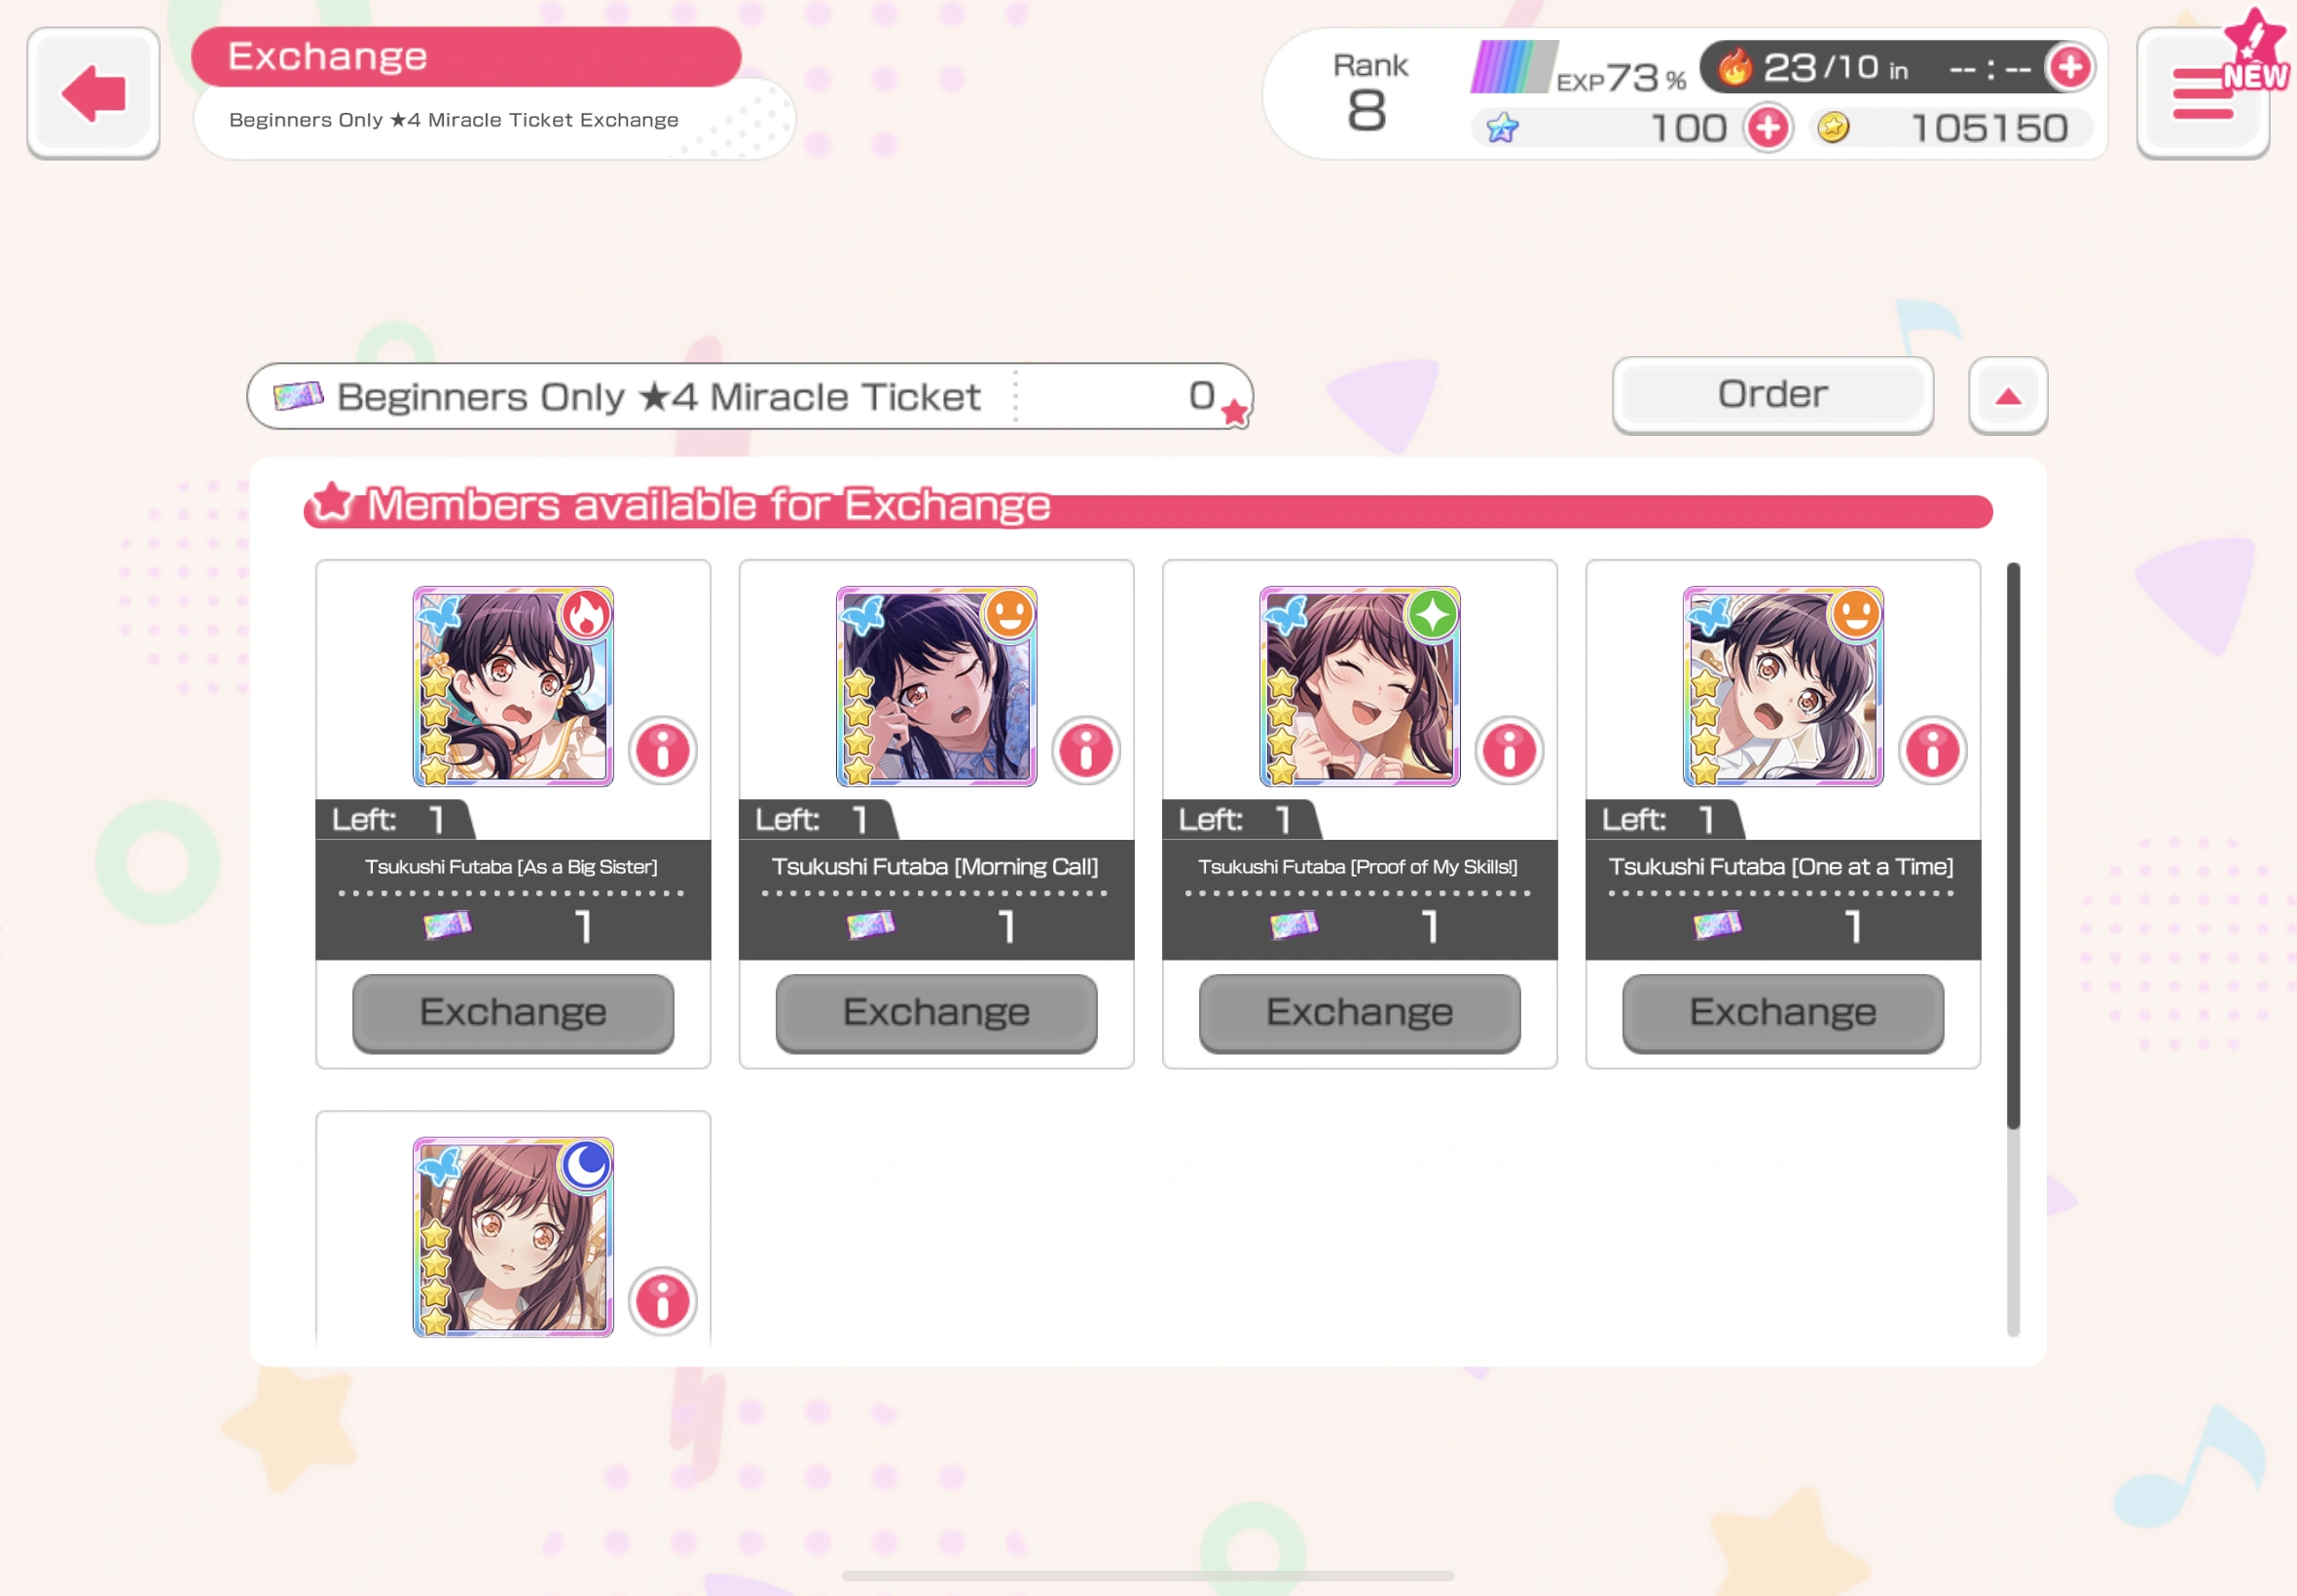Tap the rainbow EXP progress bar
Screen dimensions: 2297x1596
1513,67
